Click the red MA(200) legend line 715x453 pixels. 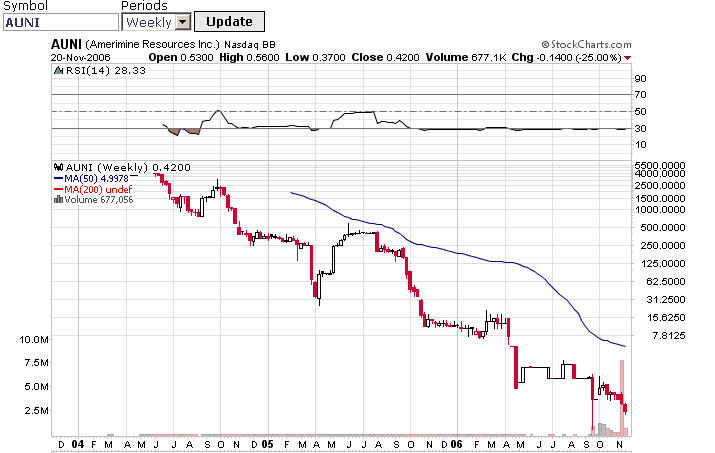click(58, 189)
